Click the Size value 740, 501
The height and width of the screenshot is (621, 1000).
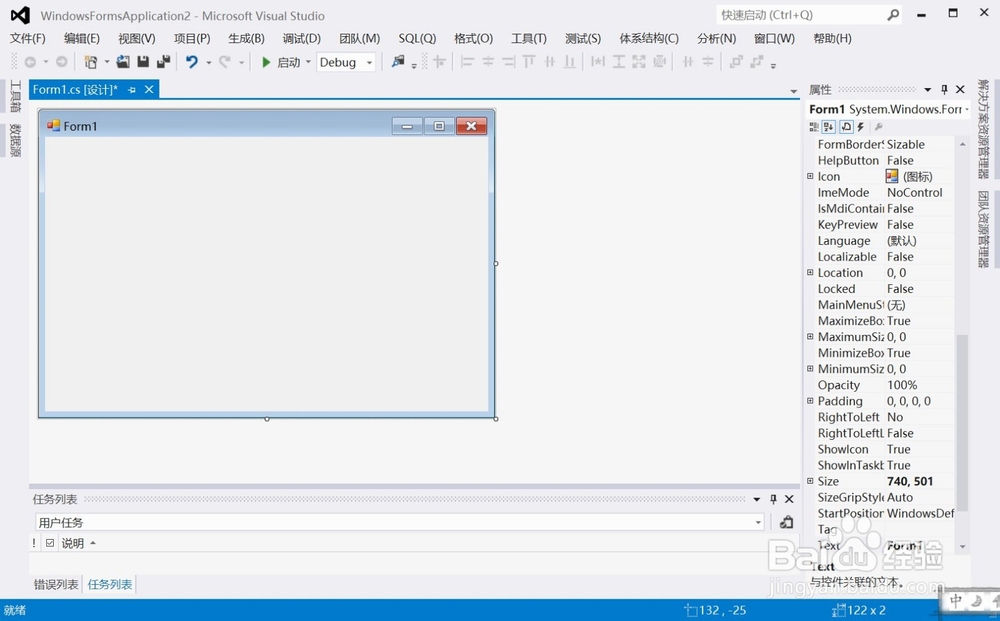pos(909,481)
